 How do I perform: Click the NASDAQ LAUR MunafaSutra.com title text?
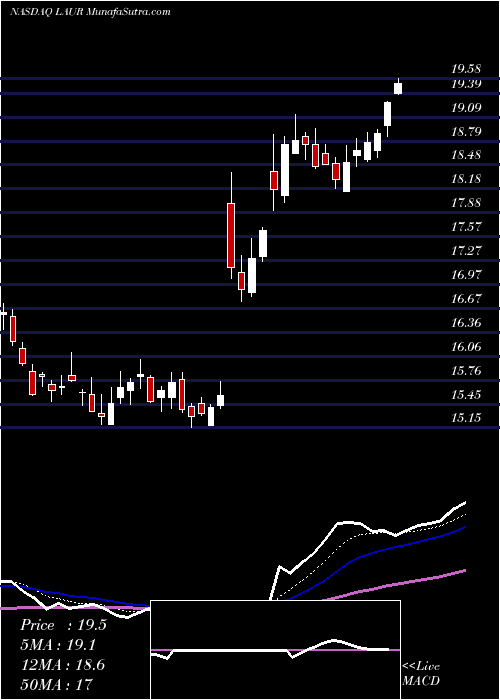[x=90, y=12]
